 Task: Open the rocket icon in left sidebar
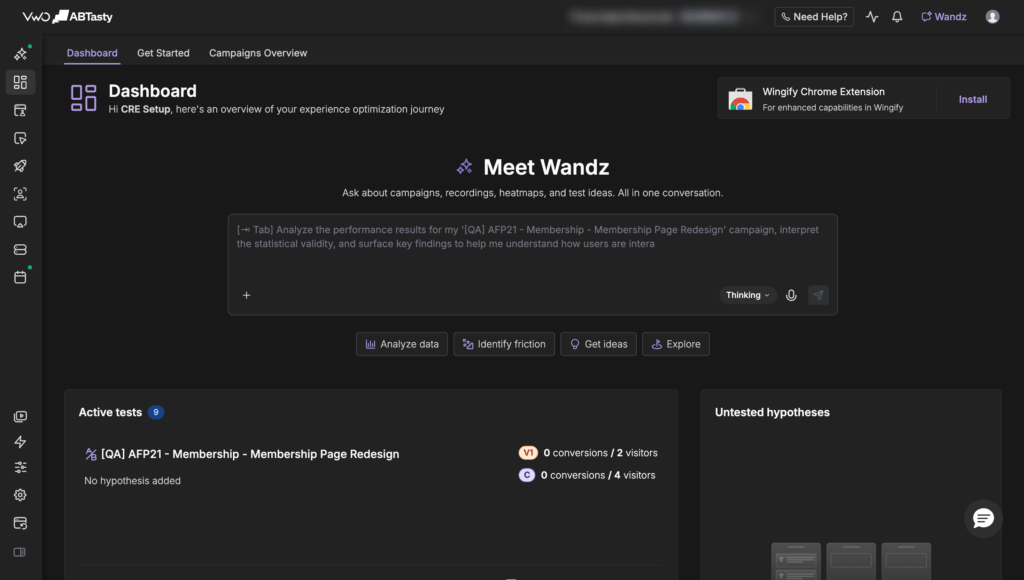[x=20, y=166]
